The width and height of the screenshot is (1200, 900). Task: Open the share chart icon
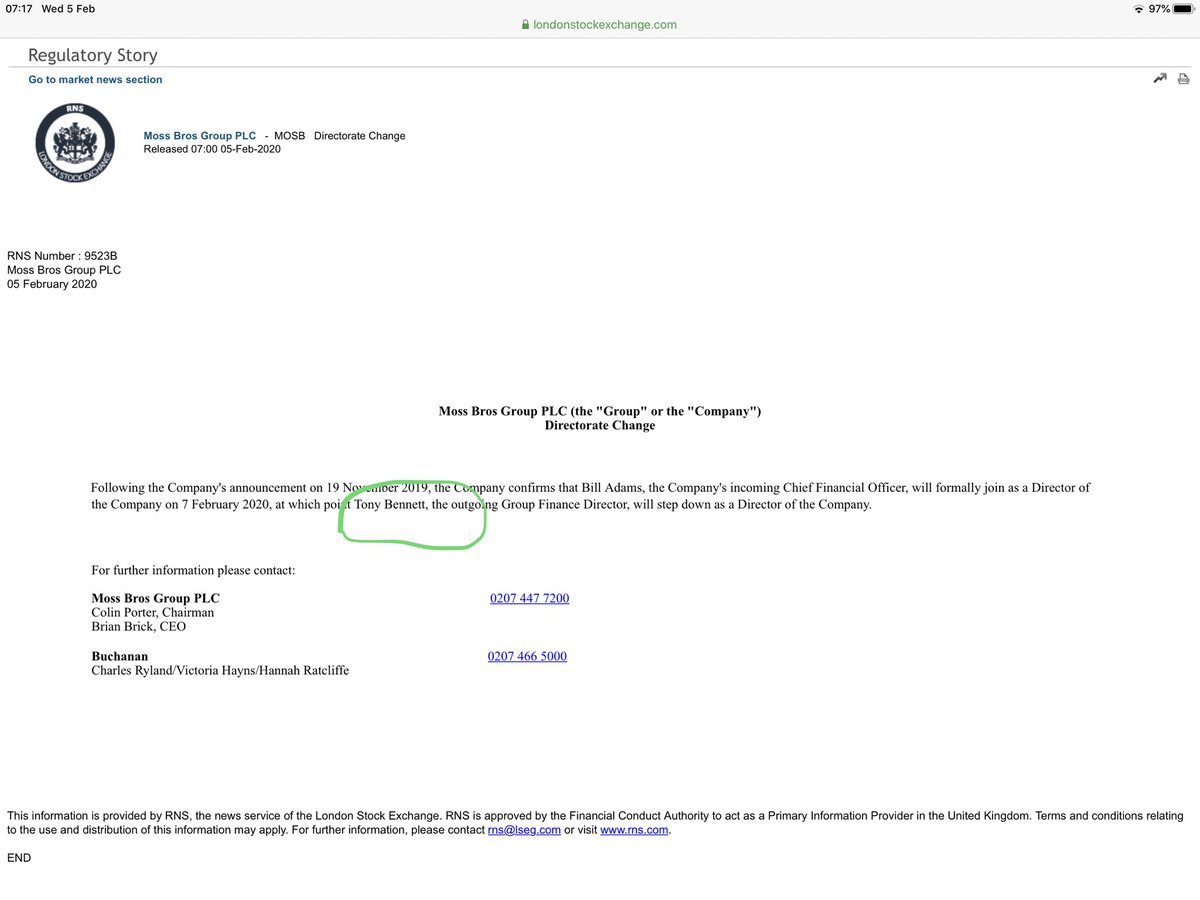[x=1160, y=79]
